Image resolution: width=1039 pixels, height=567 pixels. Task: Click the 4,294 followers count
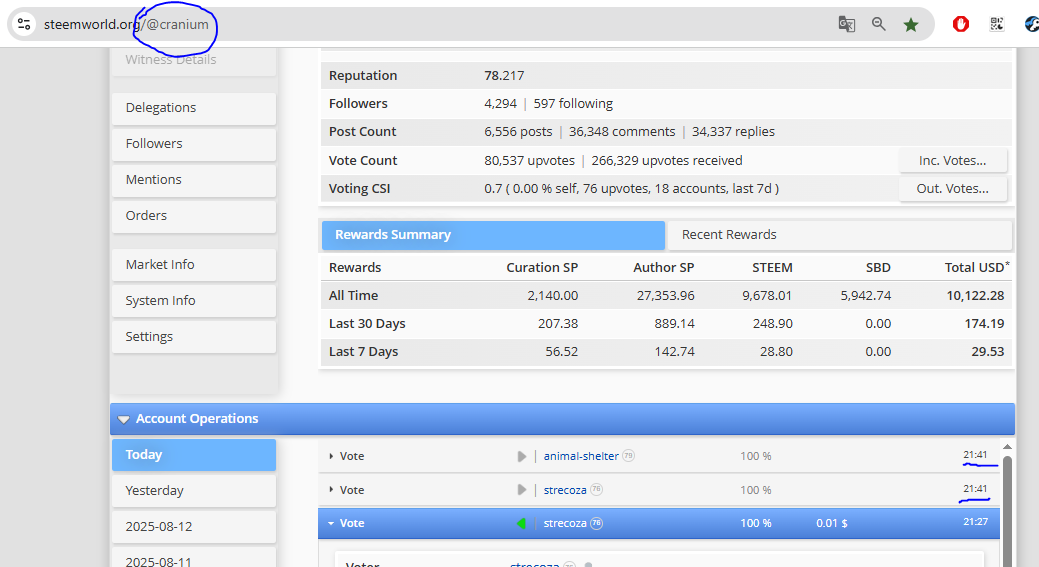point(500,104)
